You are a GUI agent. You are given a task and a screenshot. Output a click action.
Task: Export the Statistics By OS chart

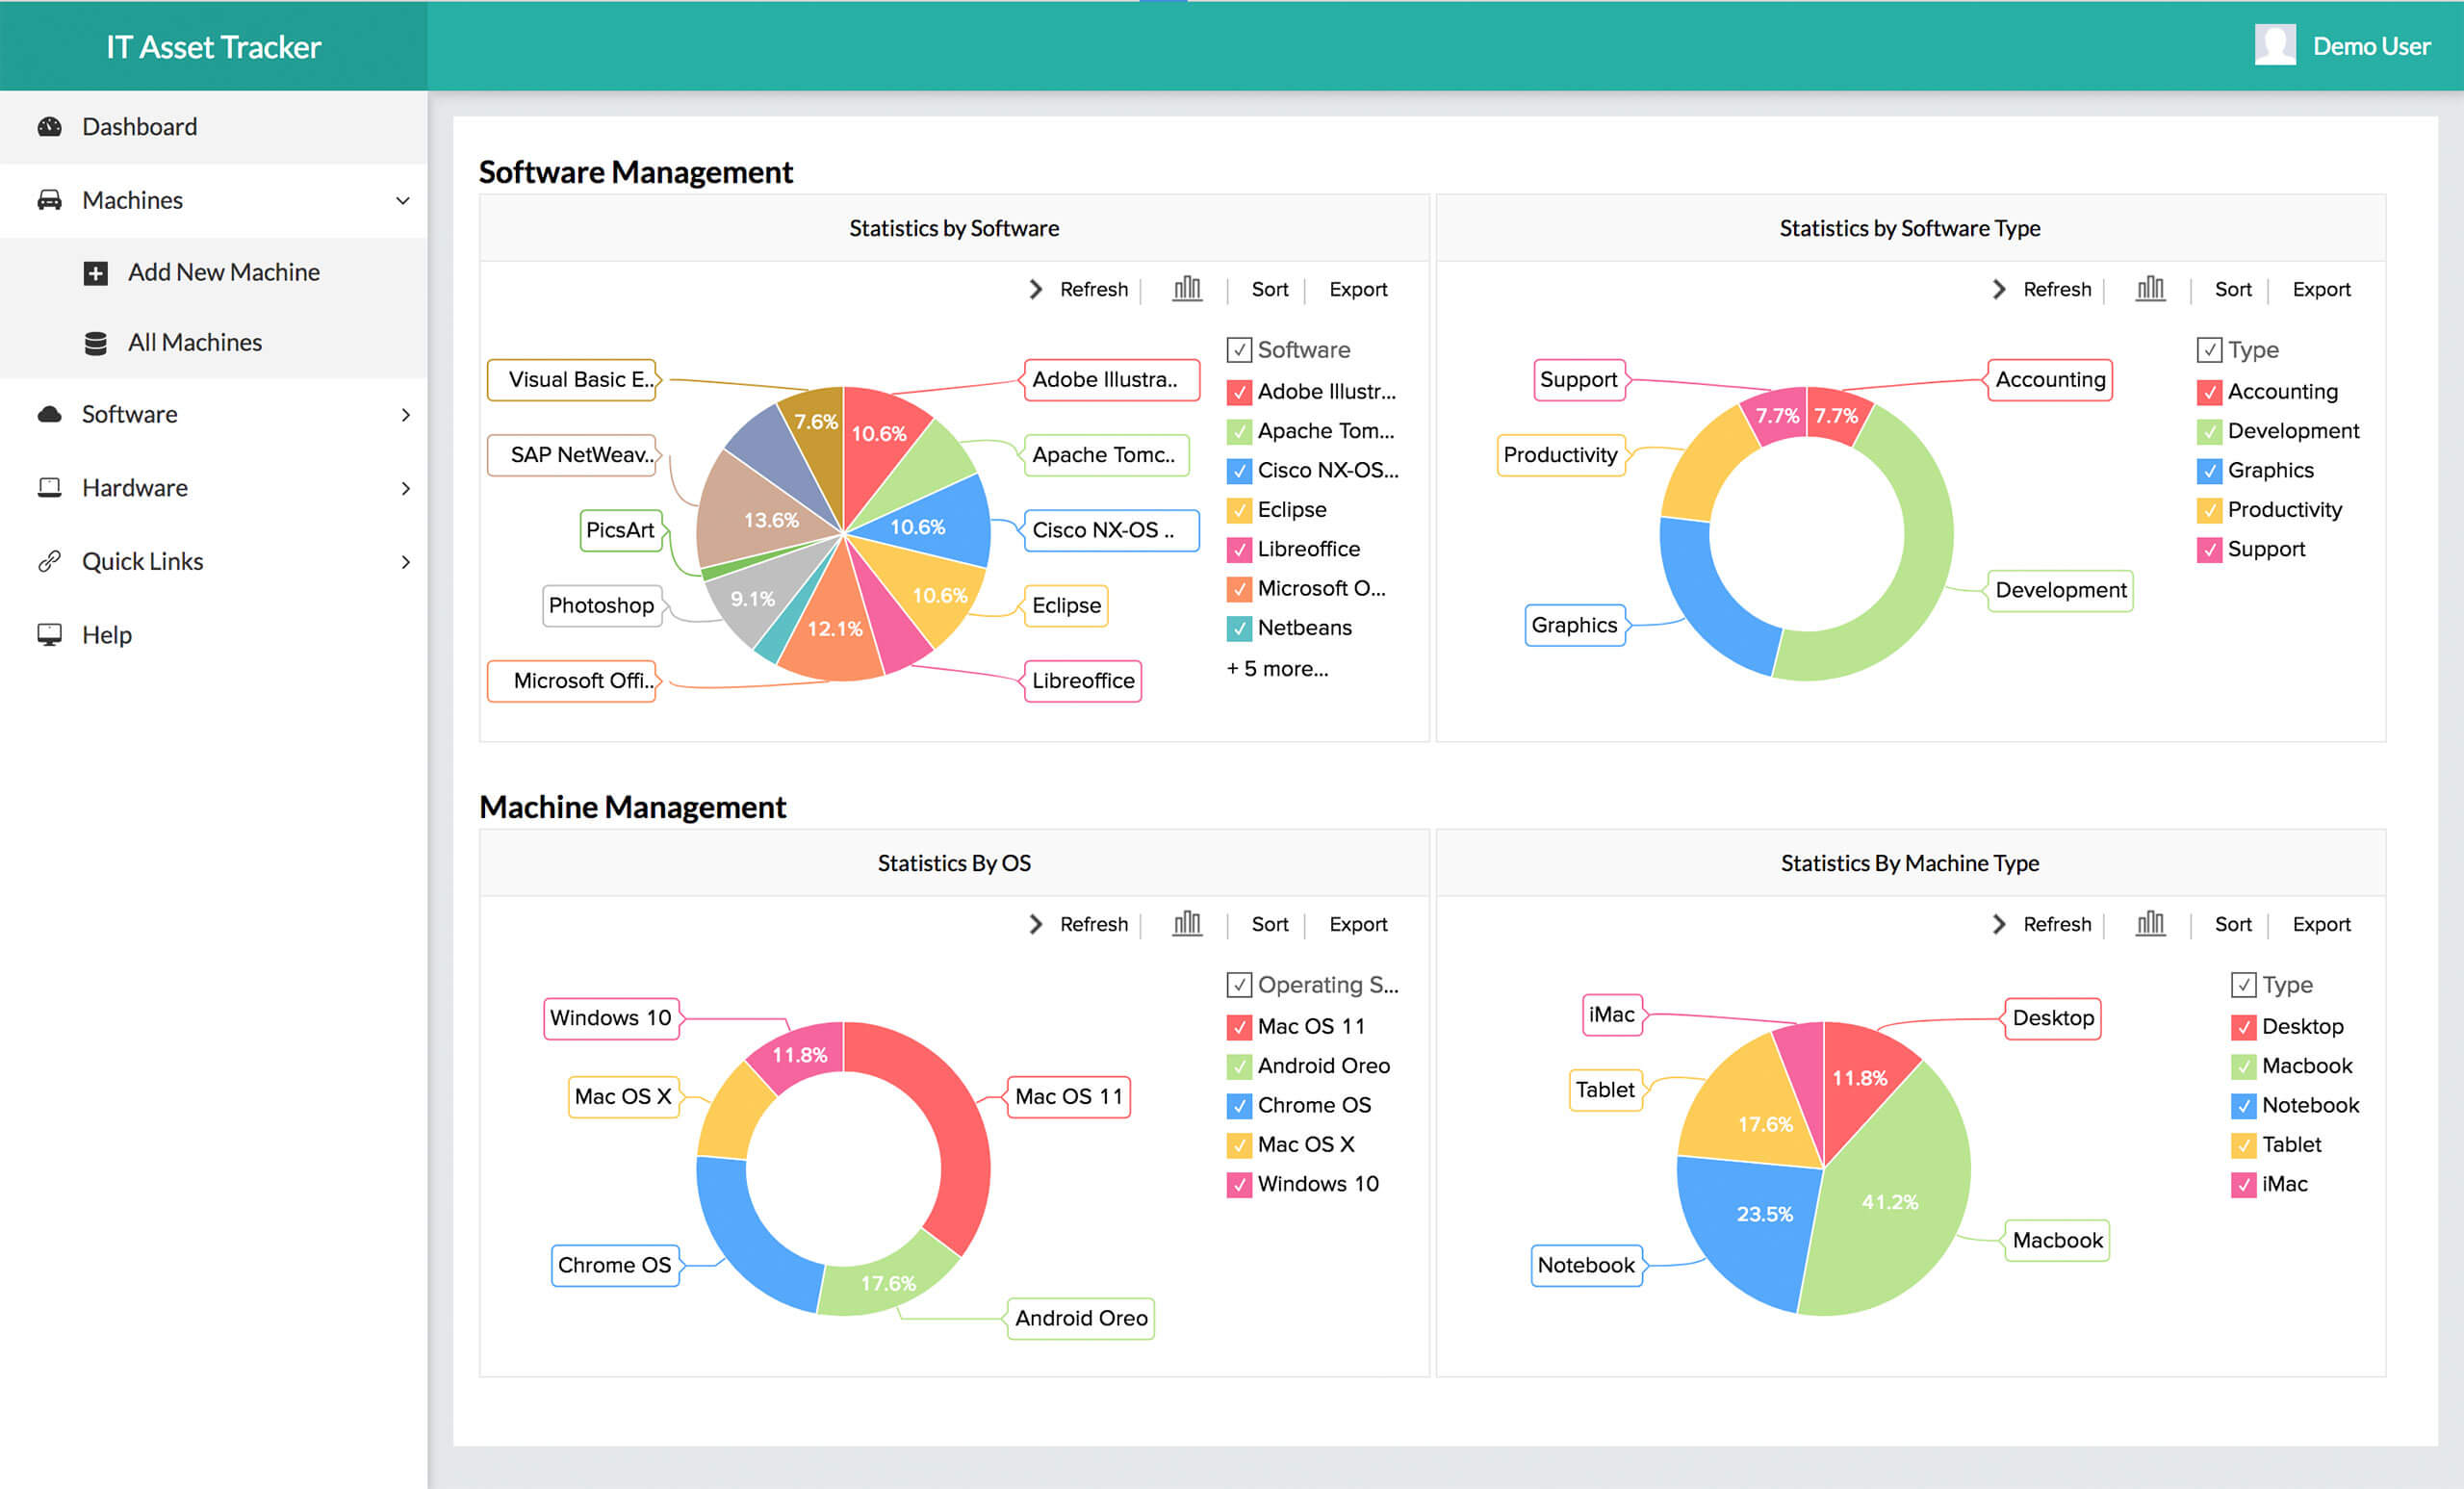pos(1358,924)
